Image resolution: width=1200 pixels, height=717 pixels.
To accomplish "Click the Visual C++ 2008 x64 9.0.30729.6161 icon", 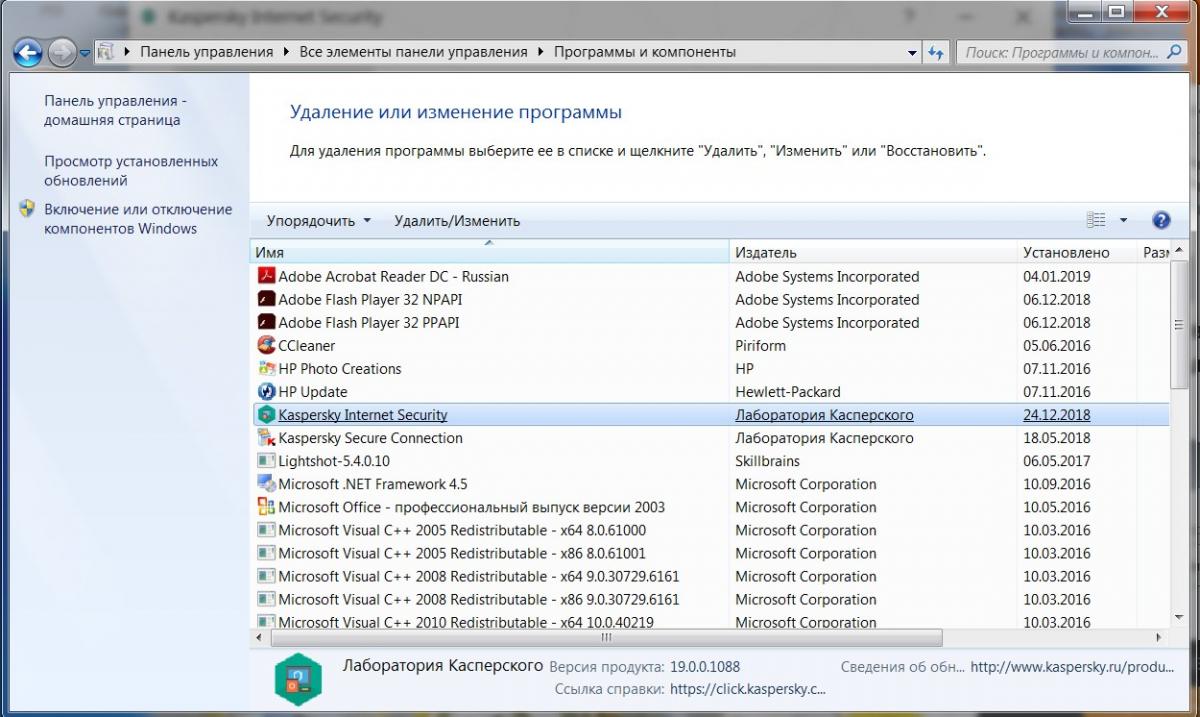I will (266, 576).
